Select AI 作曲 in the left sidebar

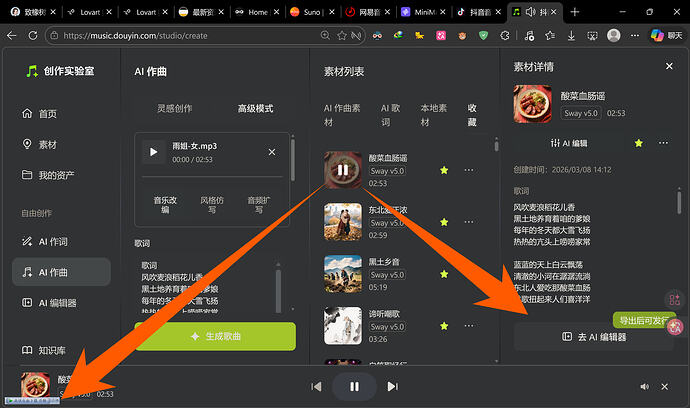pyautogui.click(x=61, y=272)
